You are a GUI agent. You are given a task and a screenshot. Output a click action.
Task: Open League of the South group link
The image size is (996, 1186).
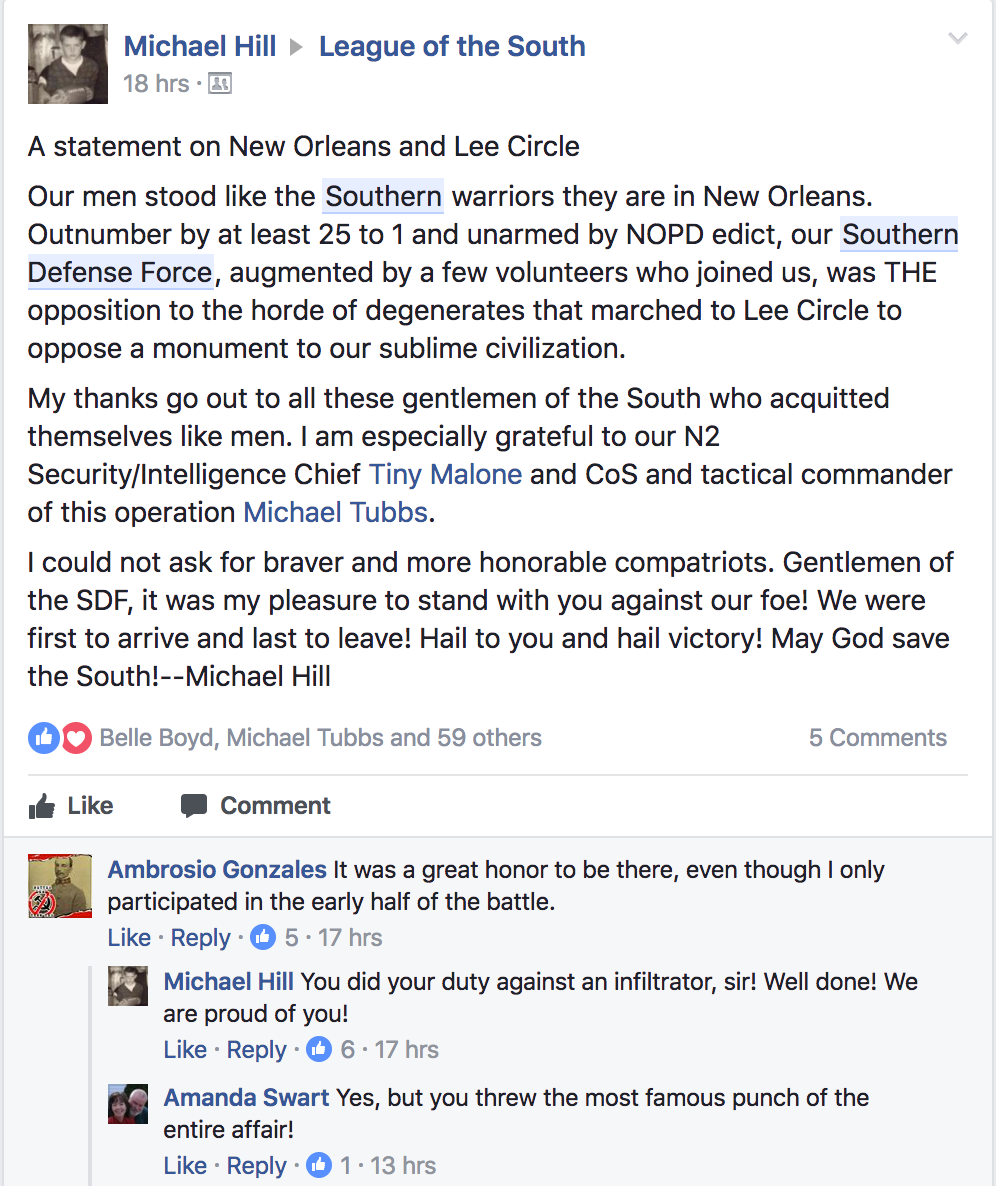(x=452, y=46)
